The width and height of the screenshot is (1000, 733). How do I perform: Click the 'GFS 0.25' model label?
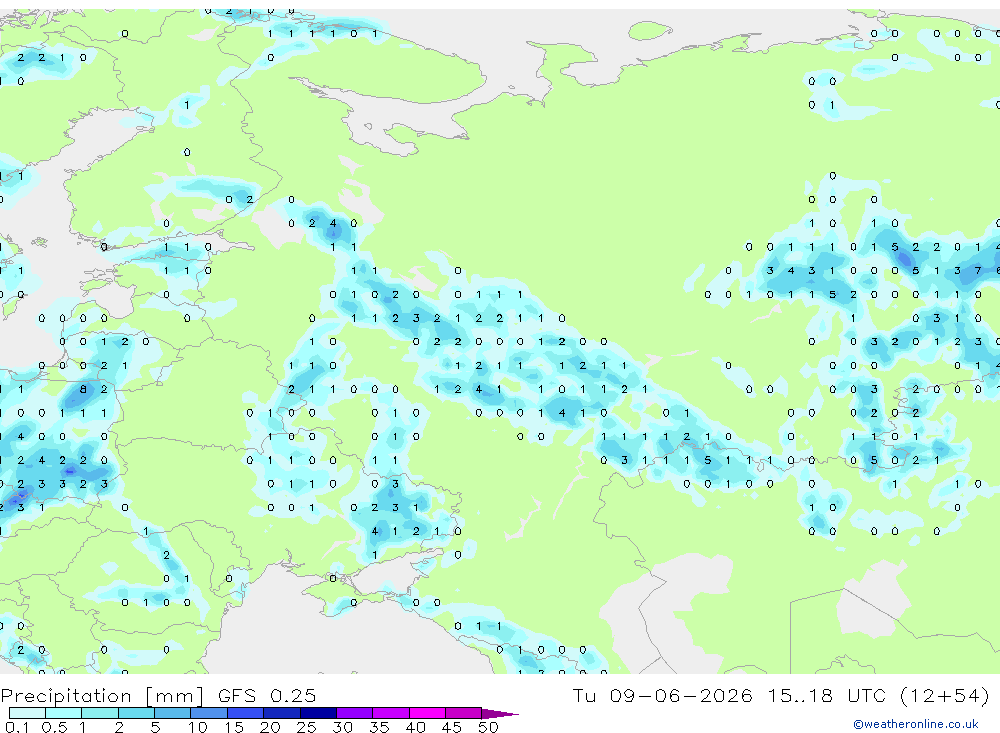click(x=267, y=695)
